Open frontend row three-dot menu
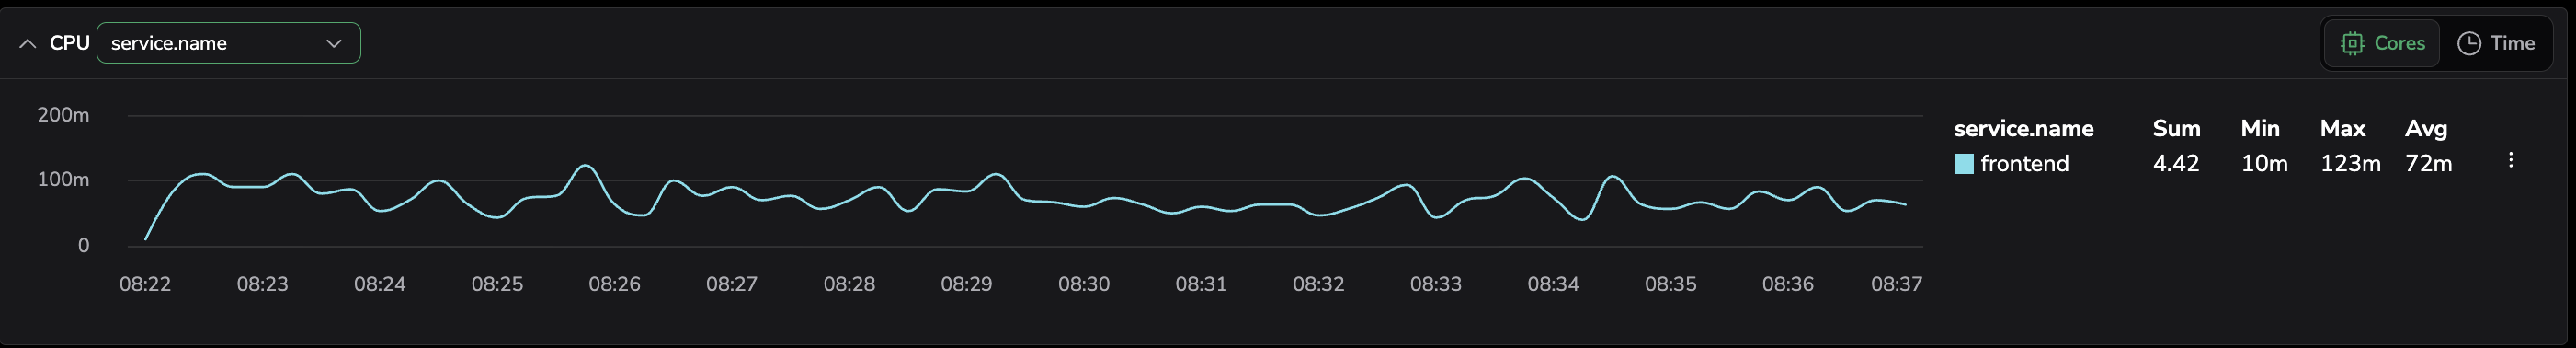This screenshot has height=348, width=2576. 2510,160
